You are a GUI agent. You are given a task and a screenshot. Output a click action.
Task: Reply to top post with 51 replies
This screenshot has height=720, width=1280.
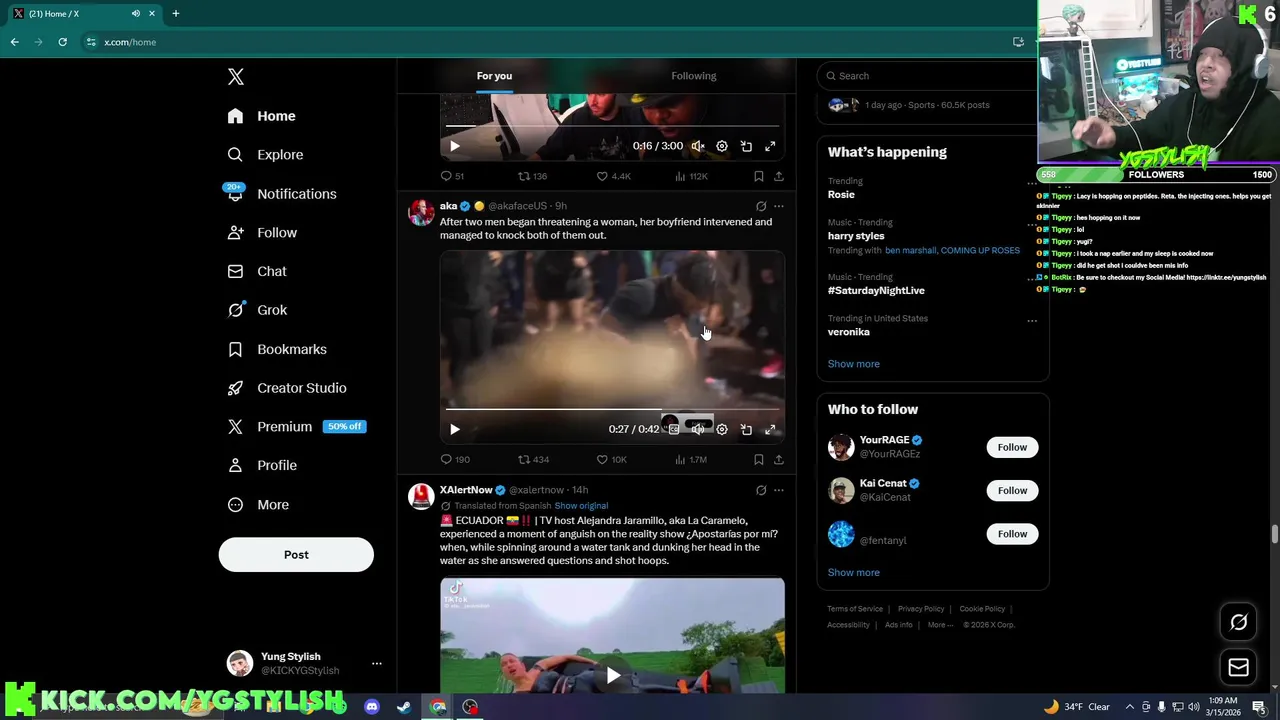point(452,176)
